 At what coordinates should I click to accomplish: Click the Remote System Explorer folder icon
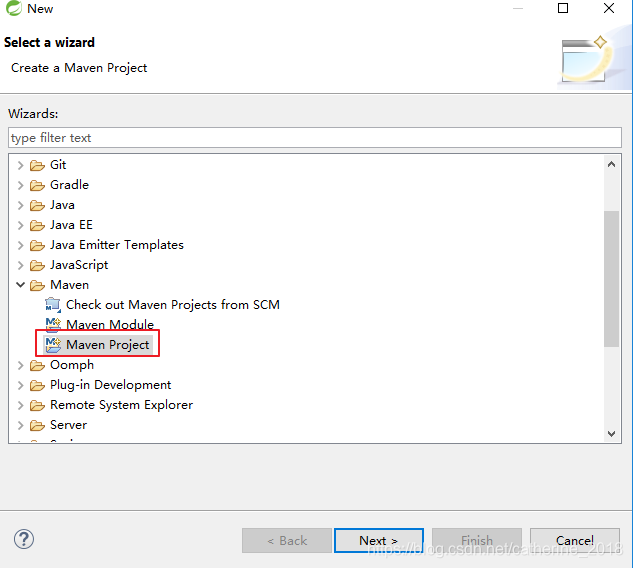37,405
